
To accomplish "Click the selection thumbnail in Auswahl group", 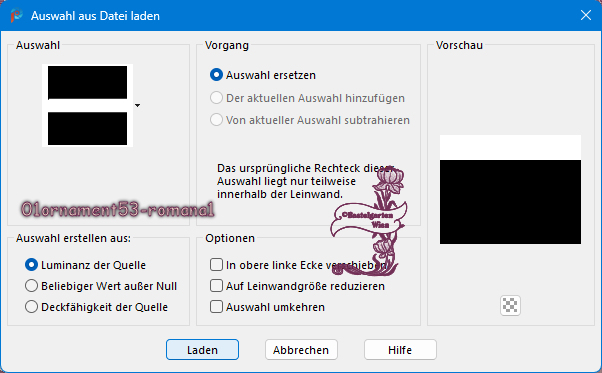I will click(x=88, y=105).
